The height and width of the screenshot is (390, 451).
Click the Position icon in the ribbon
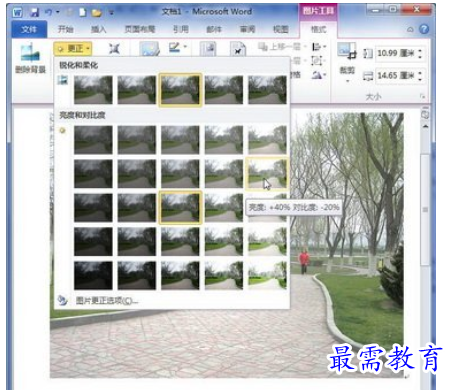pyautogui.click(x=208, y=49)
